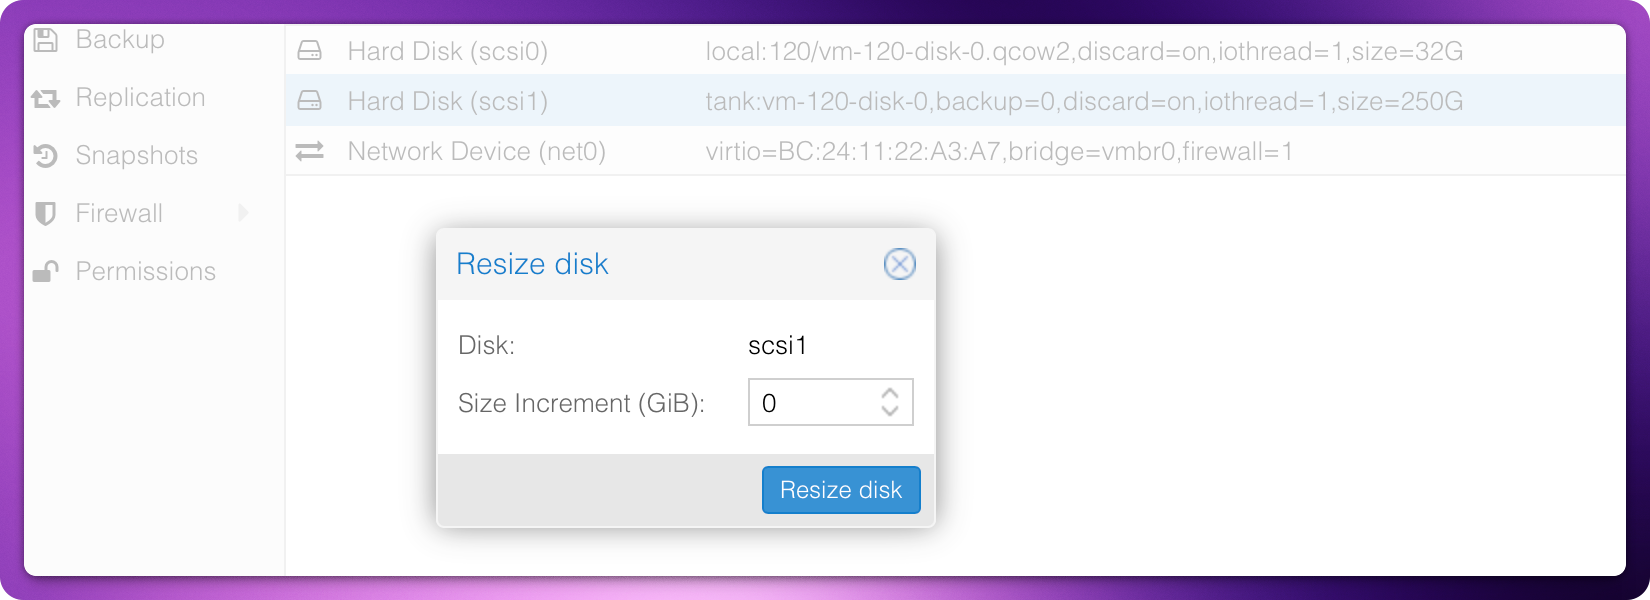Decrease Size Increment with down spinner arrow
The height and width of the screenshot is (600, 1650).
click(890, 410)
